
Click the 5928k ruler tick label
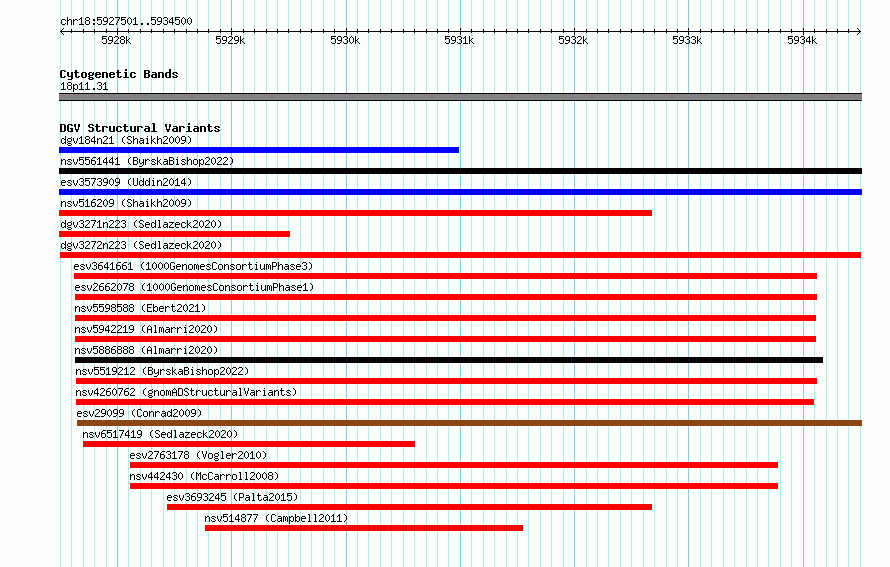tap(116, 40)
